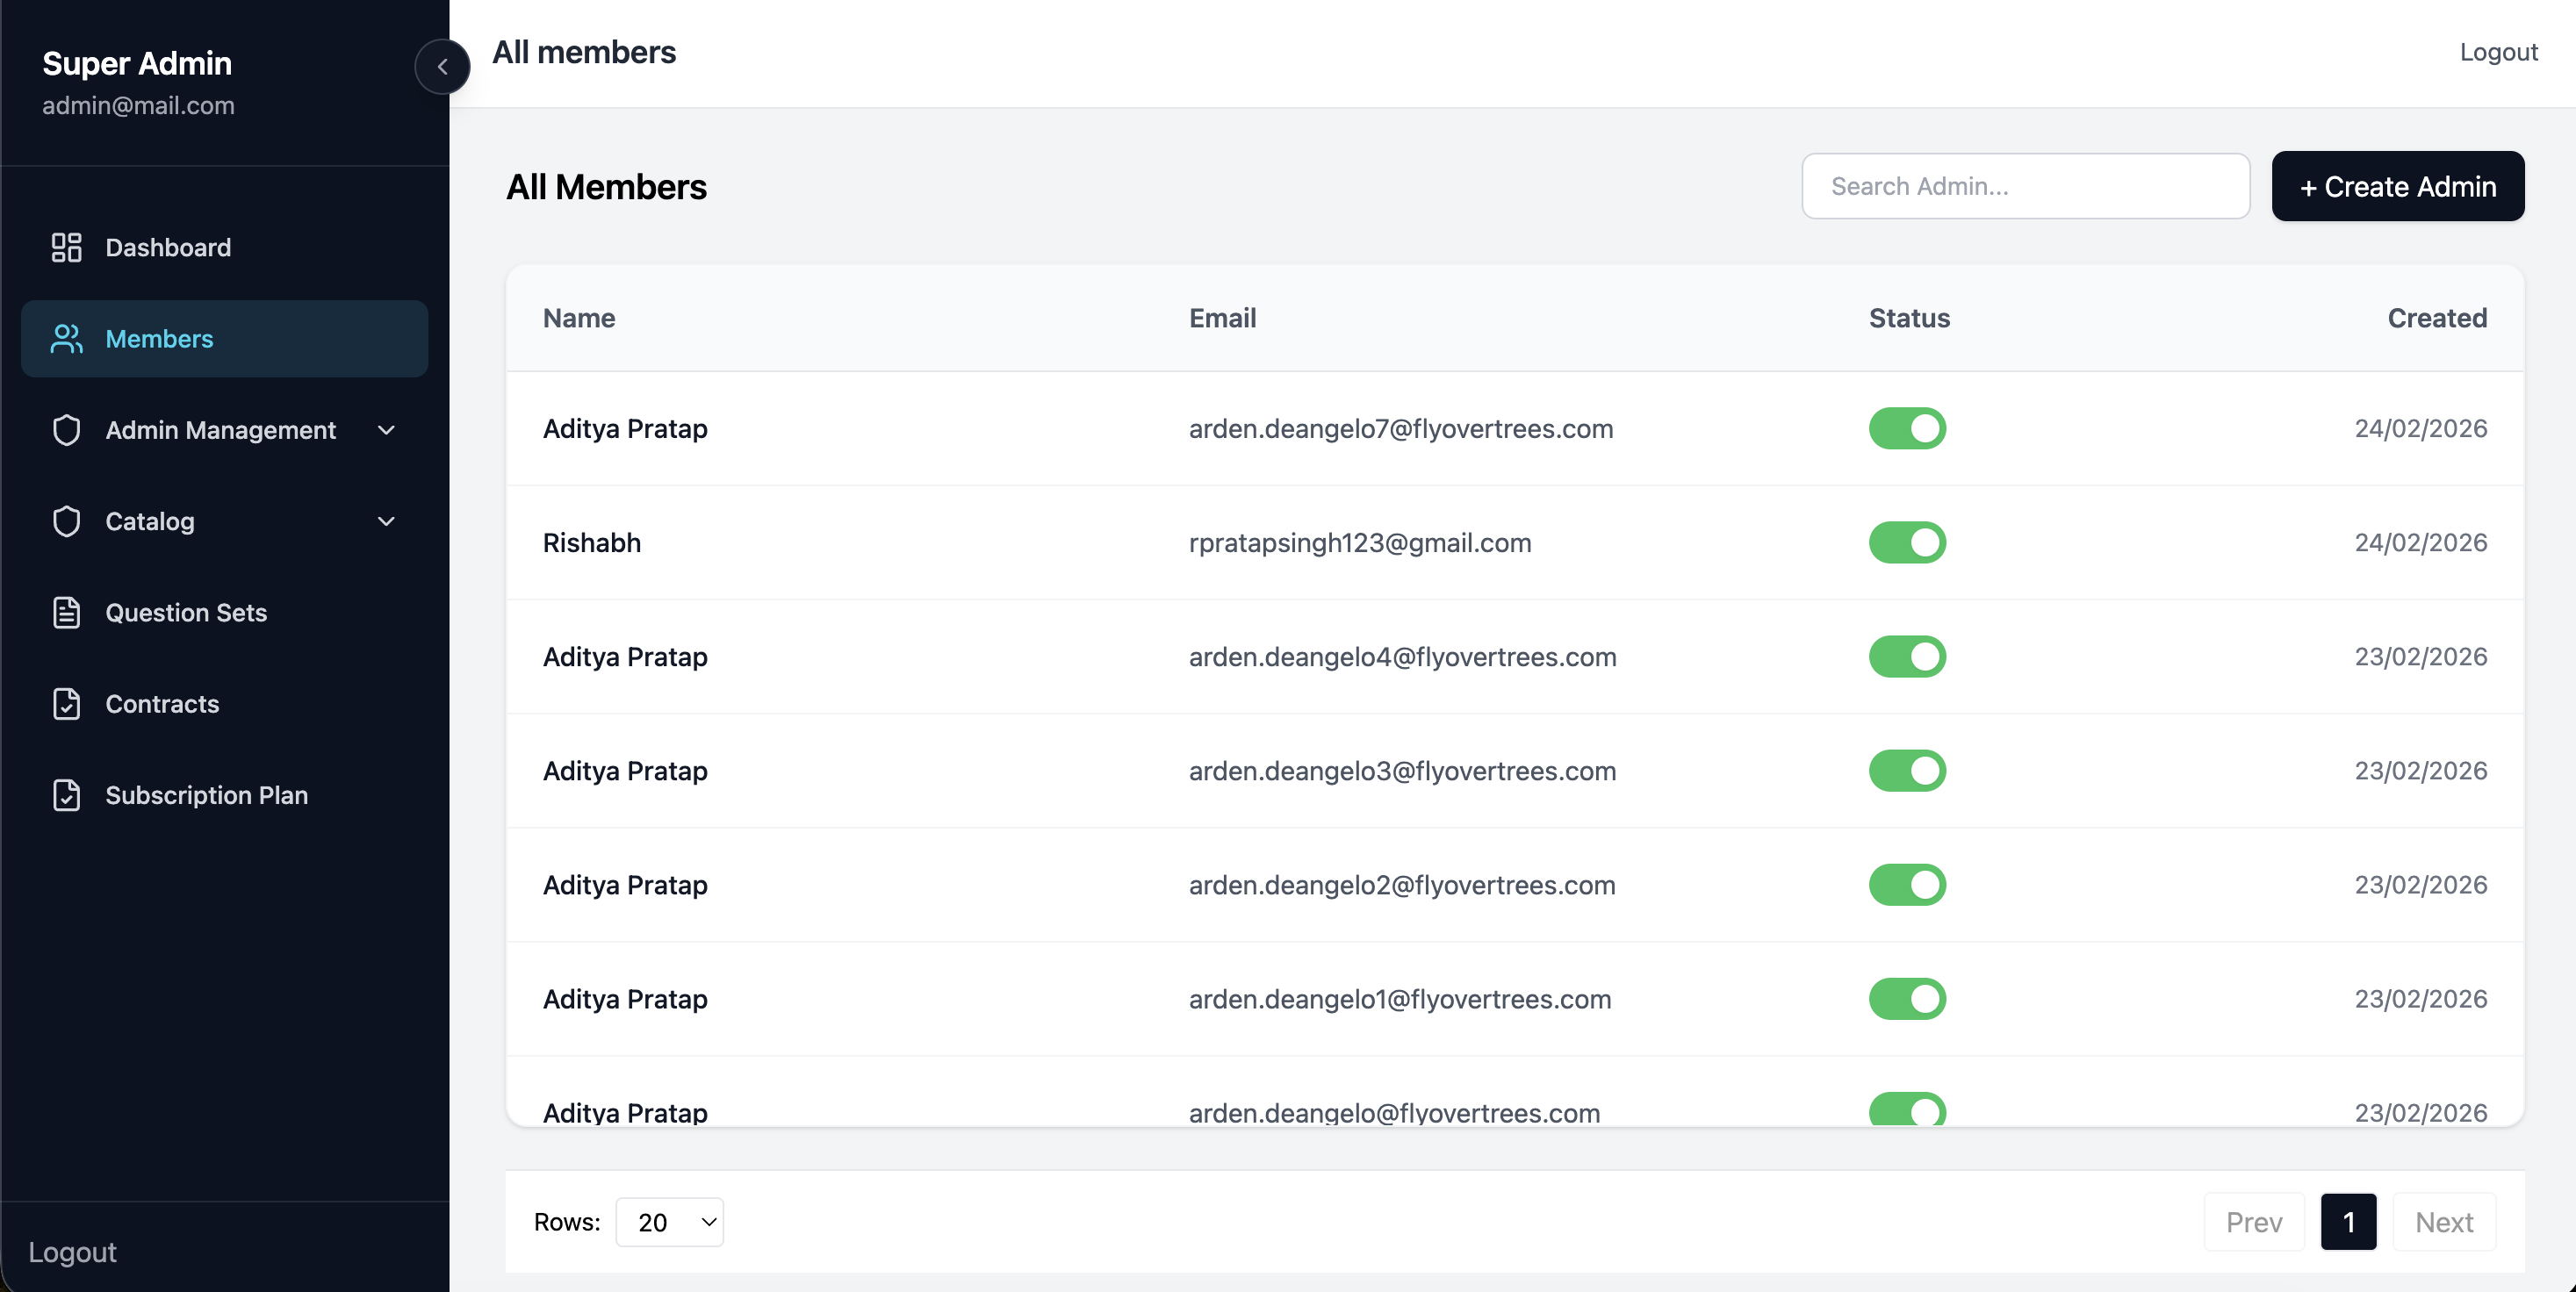Collapse the sidebar using the arrow icon

(x=442, y=67)
